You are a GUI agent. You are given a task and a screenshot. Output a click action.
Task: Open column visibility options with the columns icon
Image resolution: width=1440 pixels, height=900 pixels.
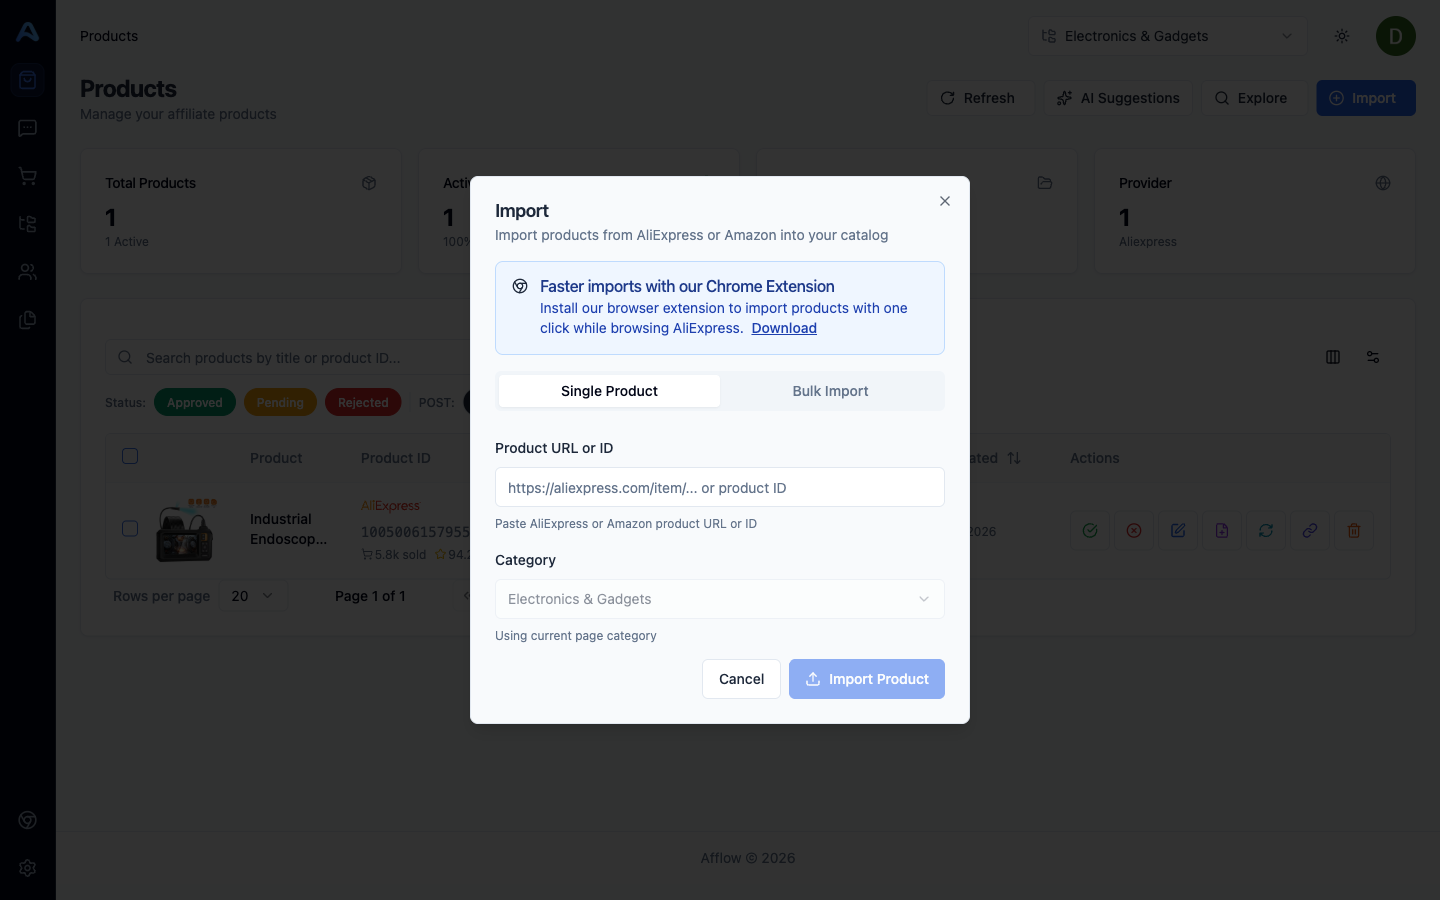[1333, 357]
